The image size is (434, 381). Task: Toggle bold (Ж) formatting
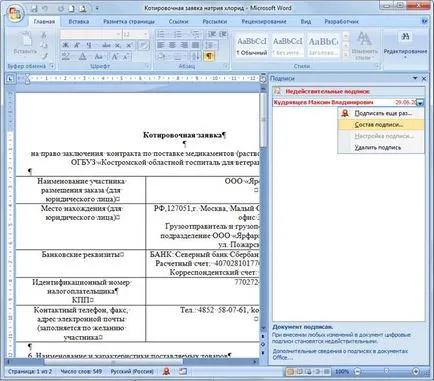point(65,45)
